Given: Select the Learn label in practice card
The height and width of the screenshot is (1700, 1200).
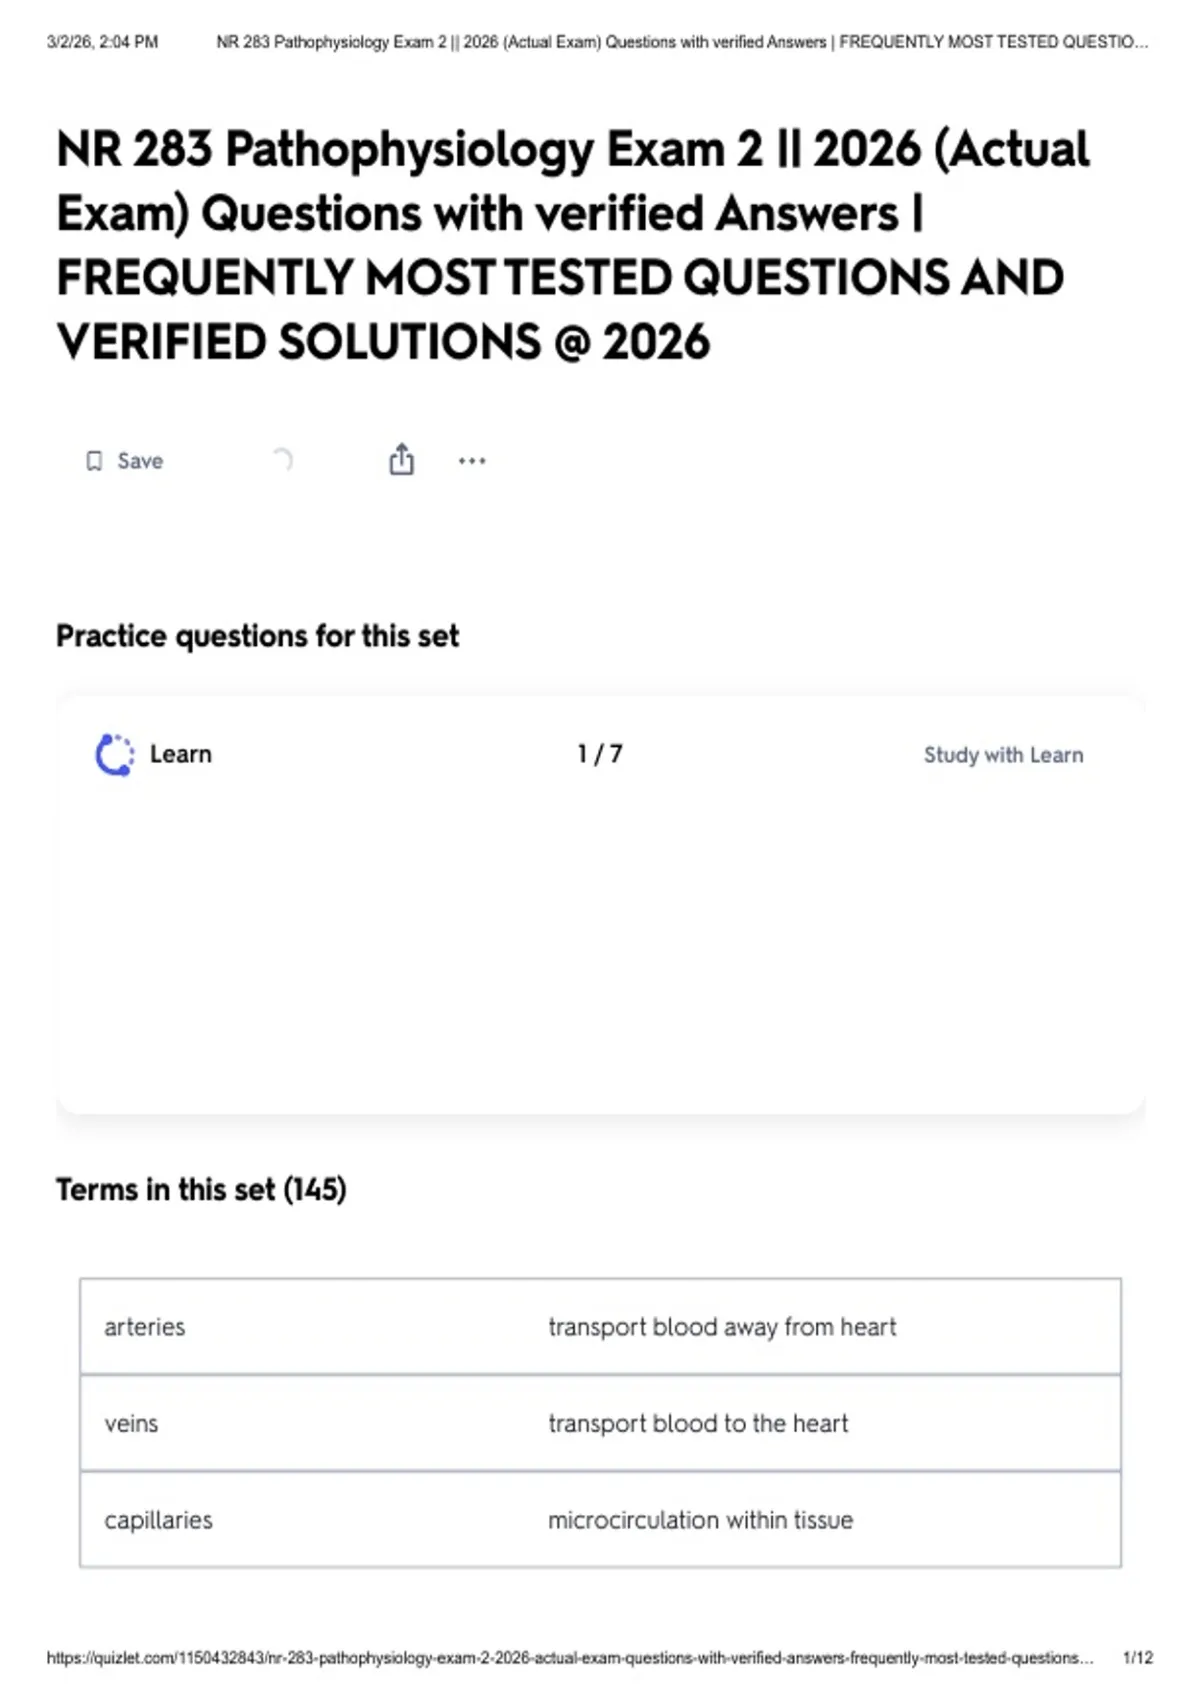Looking at the screenshot, I should click(181, 754).
